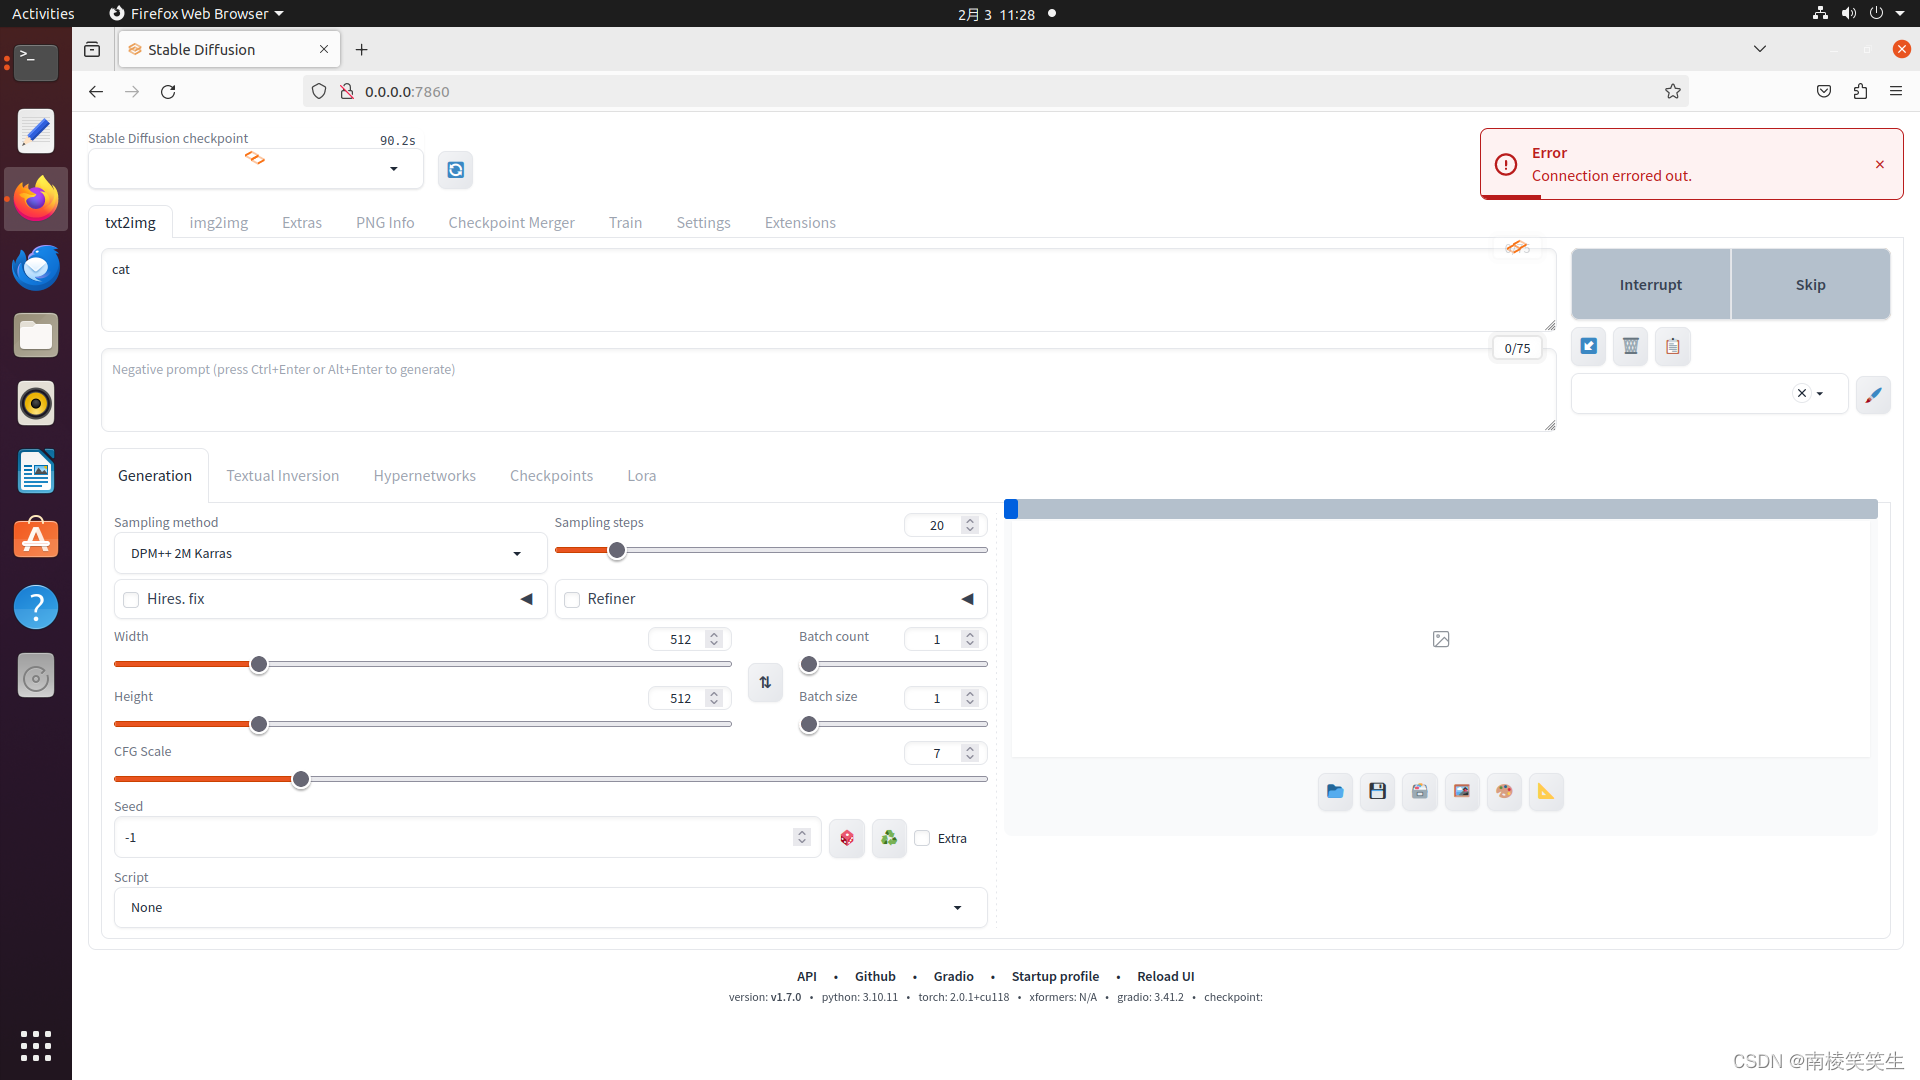
Task: Go back to the previous page
Action: pyautogui.click(x=96, y=91)
